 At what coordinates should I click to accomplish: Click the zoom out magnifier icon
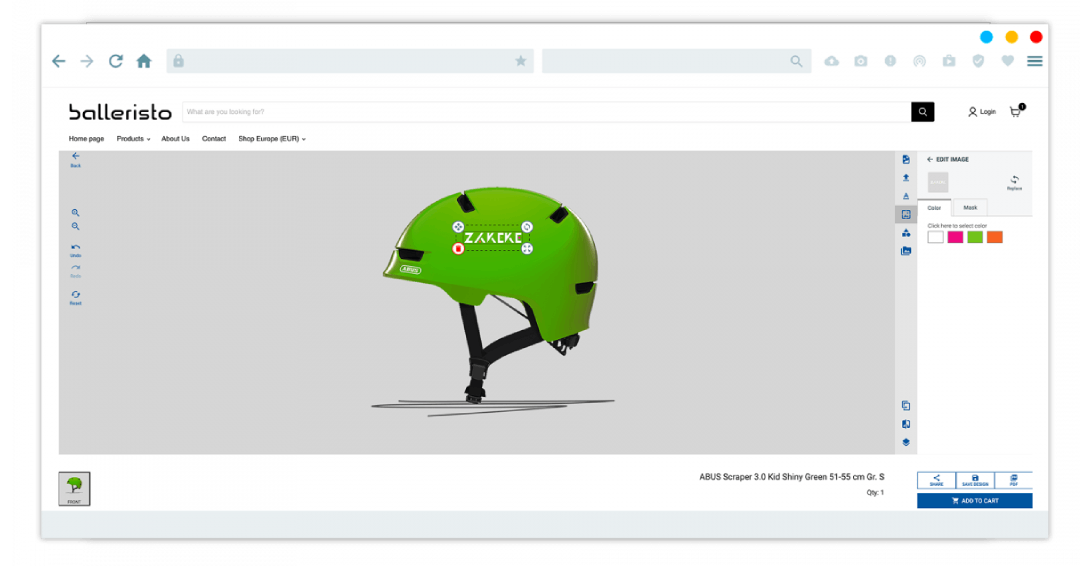(x=75, y=227)
